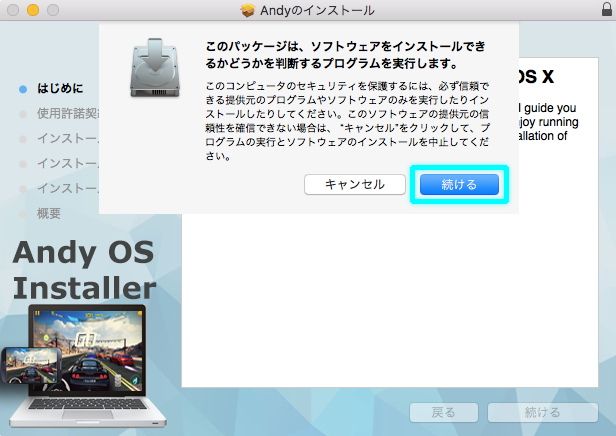
Task: Select the 使用許諾契約 step in the sidebar
Action: [68, 114]
